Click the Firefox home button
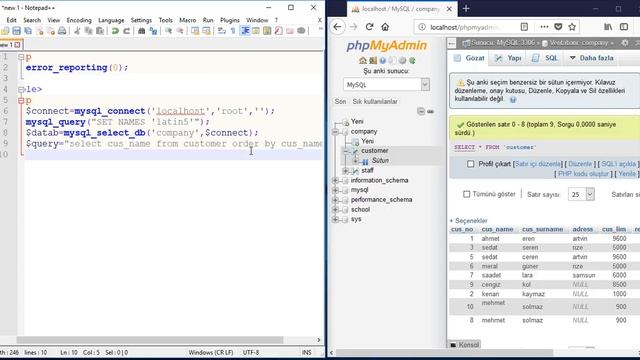This screenshot has width=640, height=360. (x=385, y=27)
